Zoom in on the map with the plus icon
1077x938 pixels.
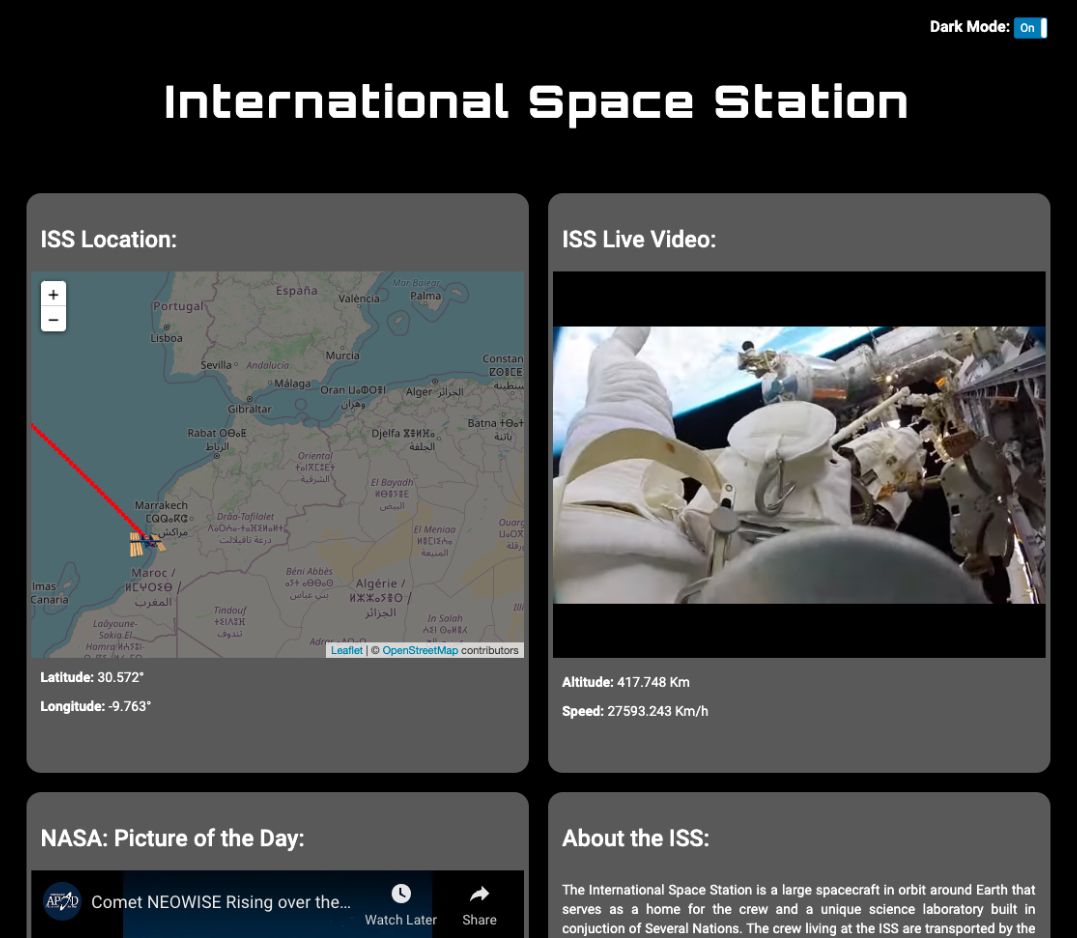[x=53, y=294]
